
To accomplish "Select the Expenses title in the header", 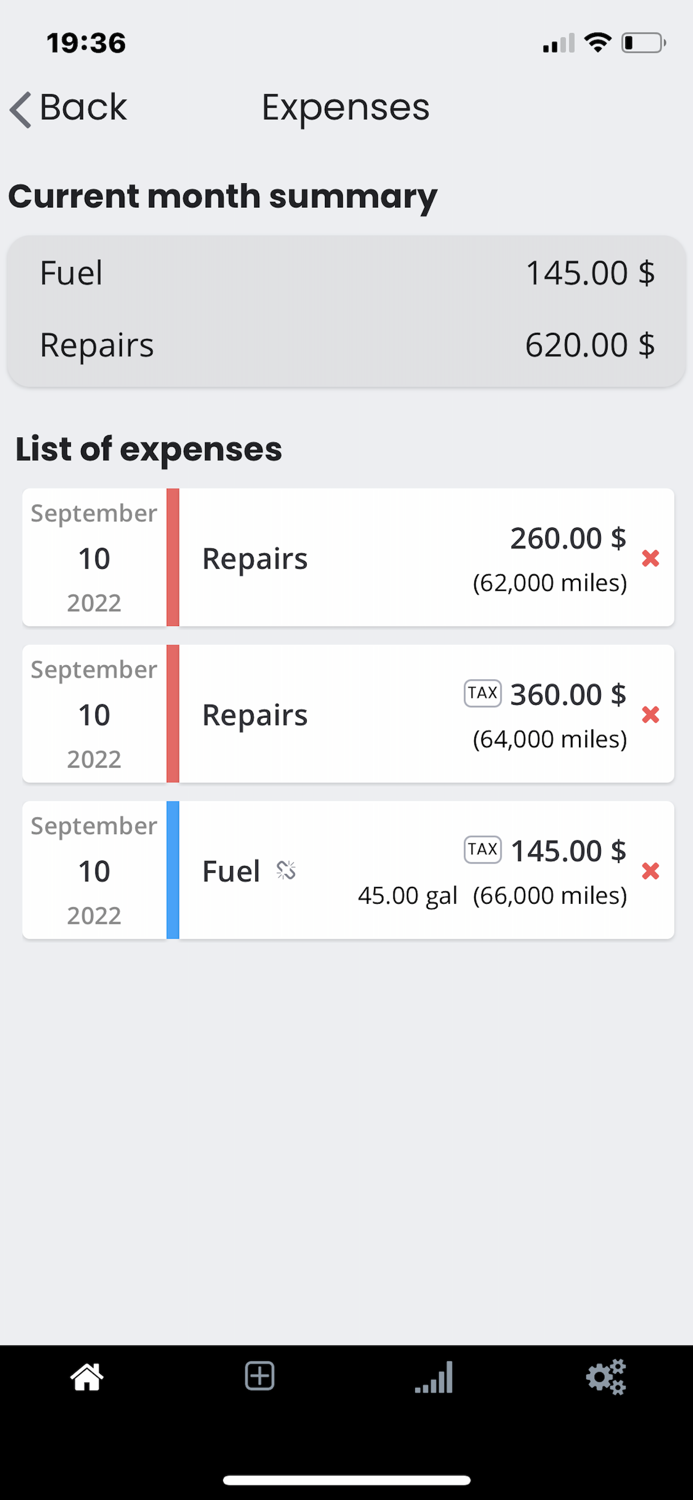I will 345,107.
